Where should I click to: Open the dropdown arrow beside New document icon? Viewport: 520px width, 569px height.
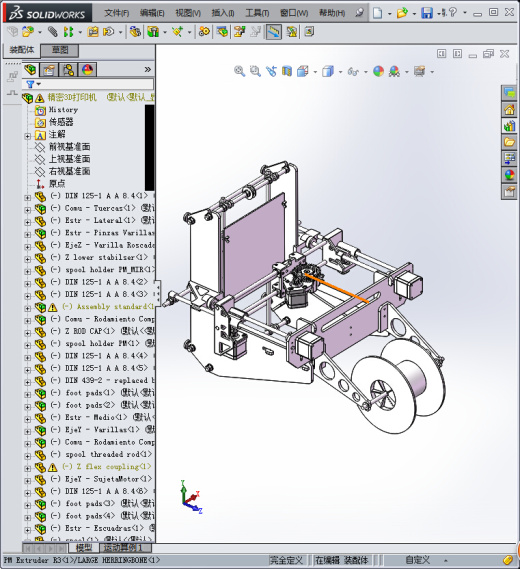pos(389,14)
